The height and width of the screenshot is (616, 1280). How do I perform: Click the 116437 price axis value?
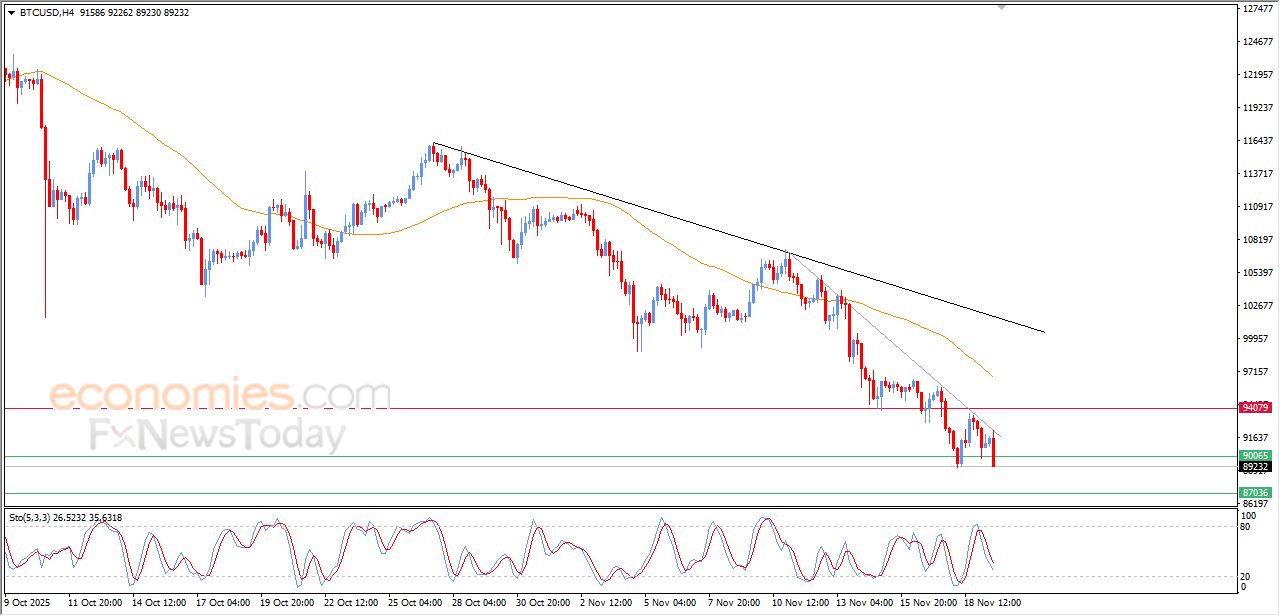click(1257, 141)
